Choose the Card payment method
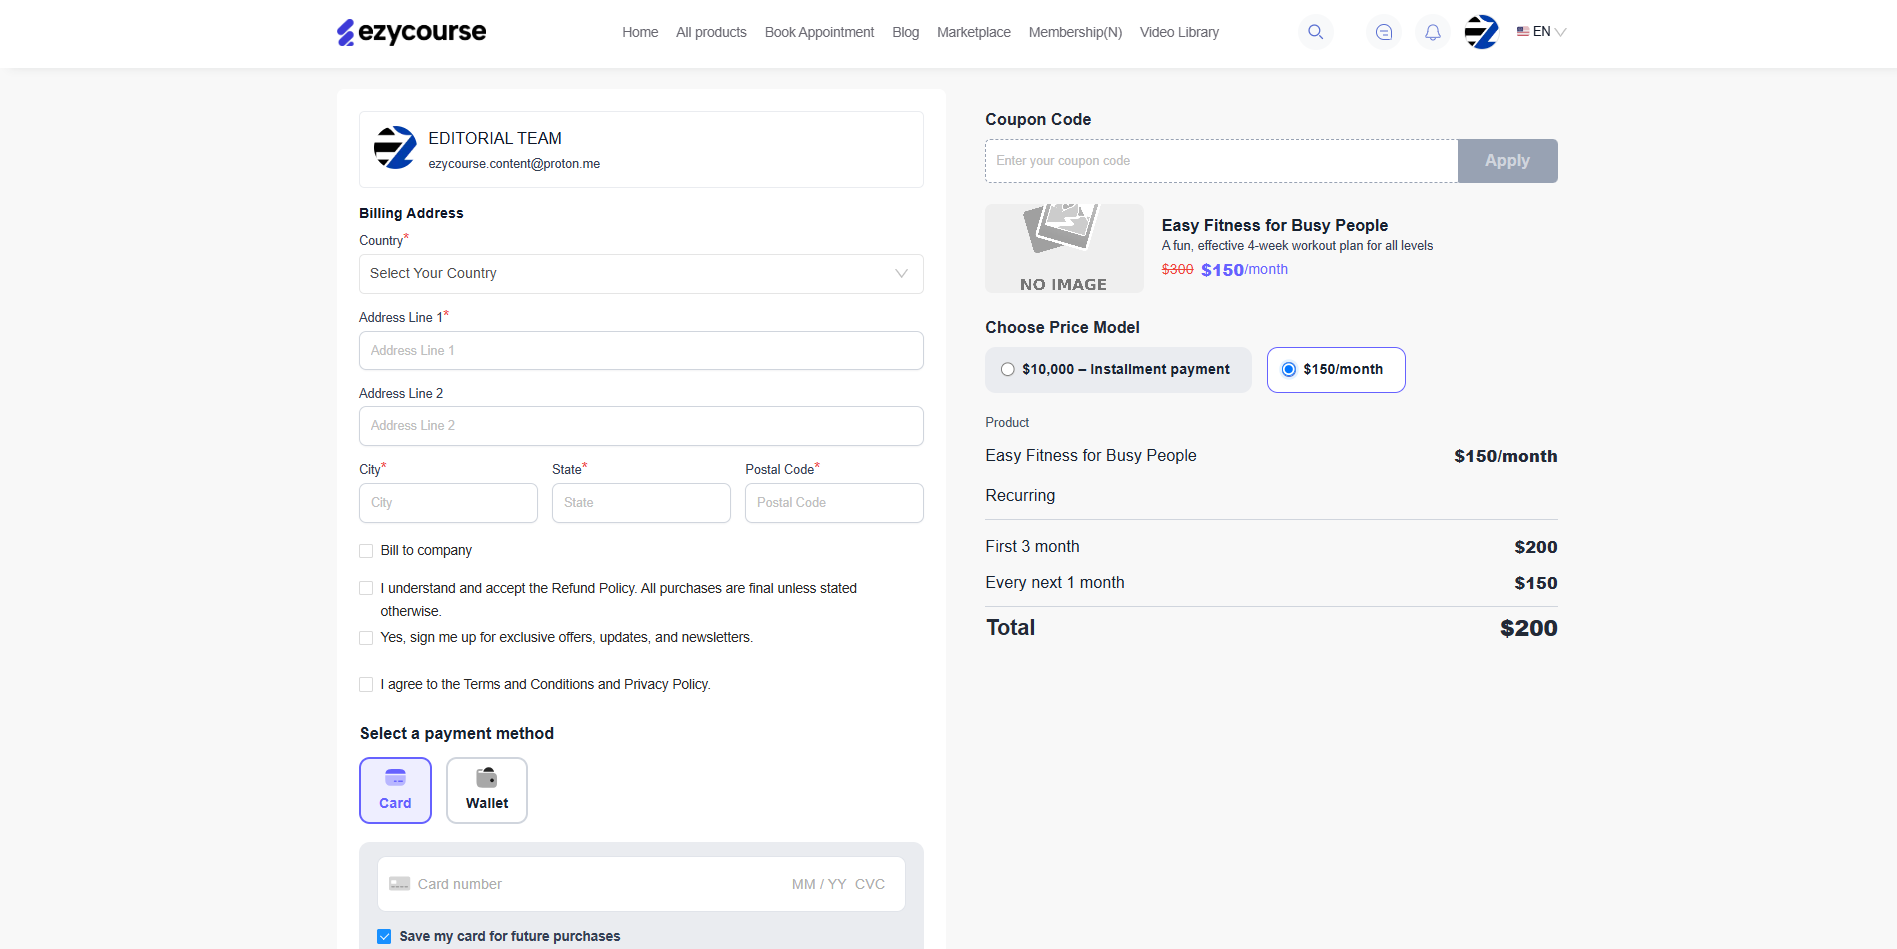 point(395,790)
